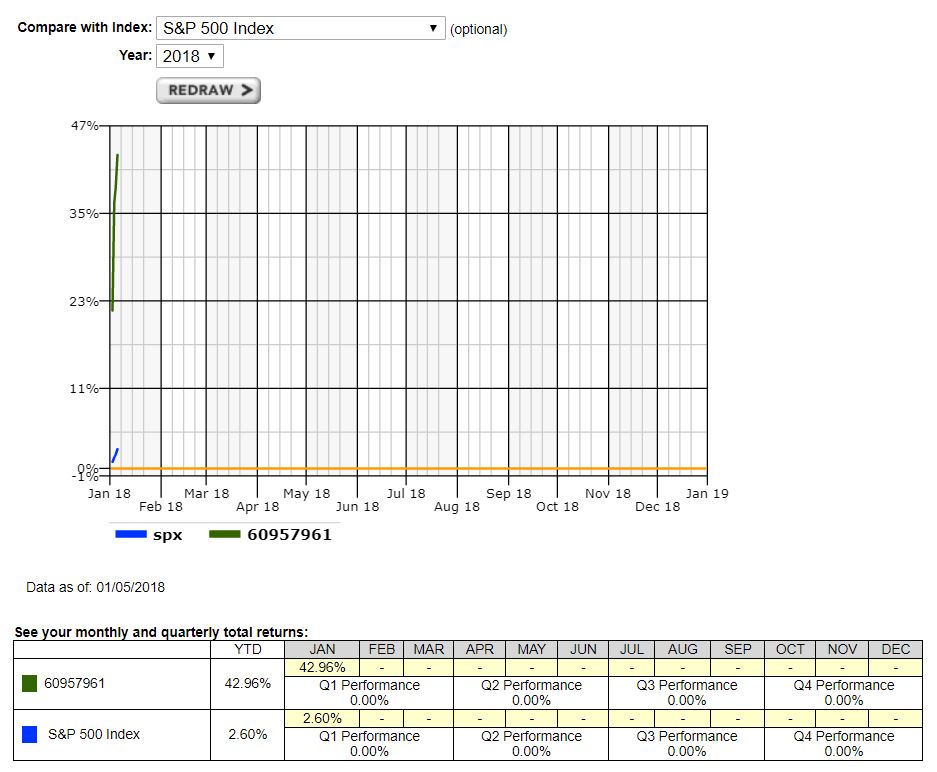Select the NOV column header
937x772 pixels.
pyautogui.click(x=841, y=650)
